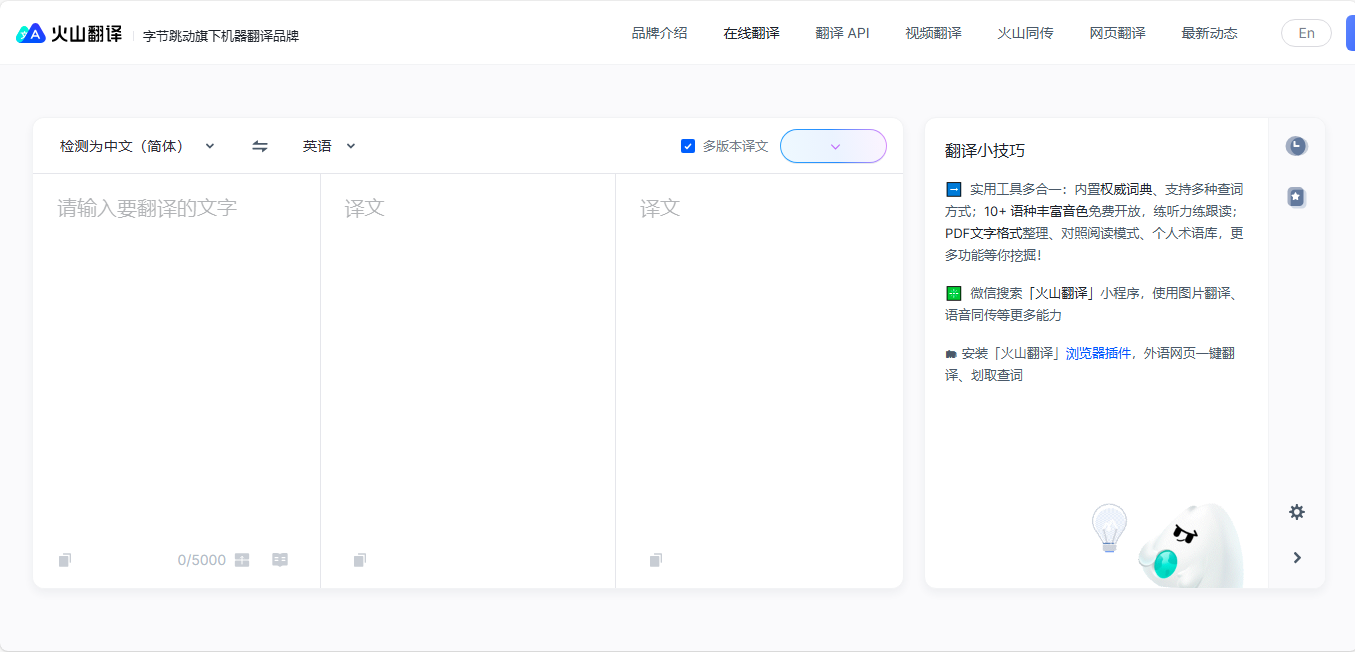
Task: Open 视频翻译 navigation item
Action: 934,33
